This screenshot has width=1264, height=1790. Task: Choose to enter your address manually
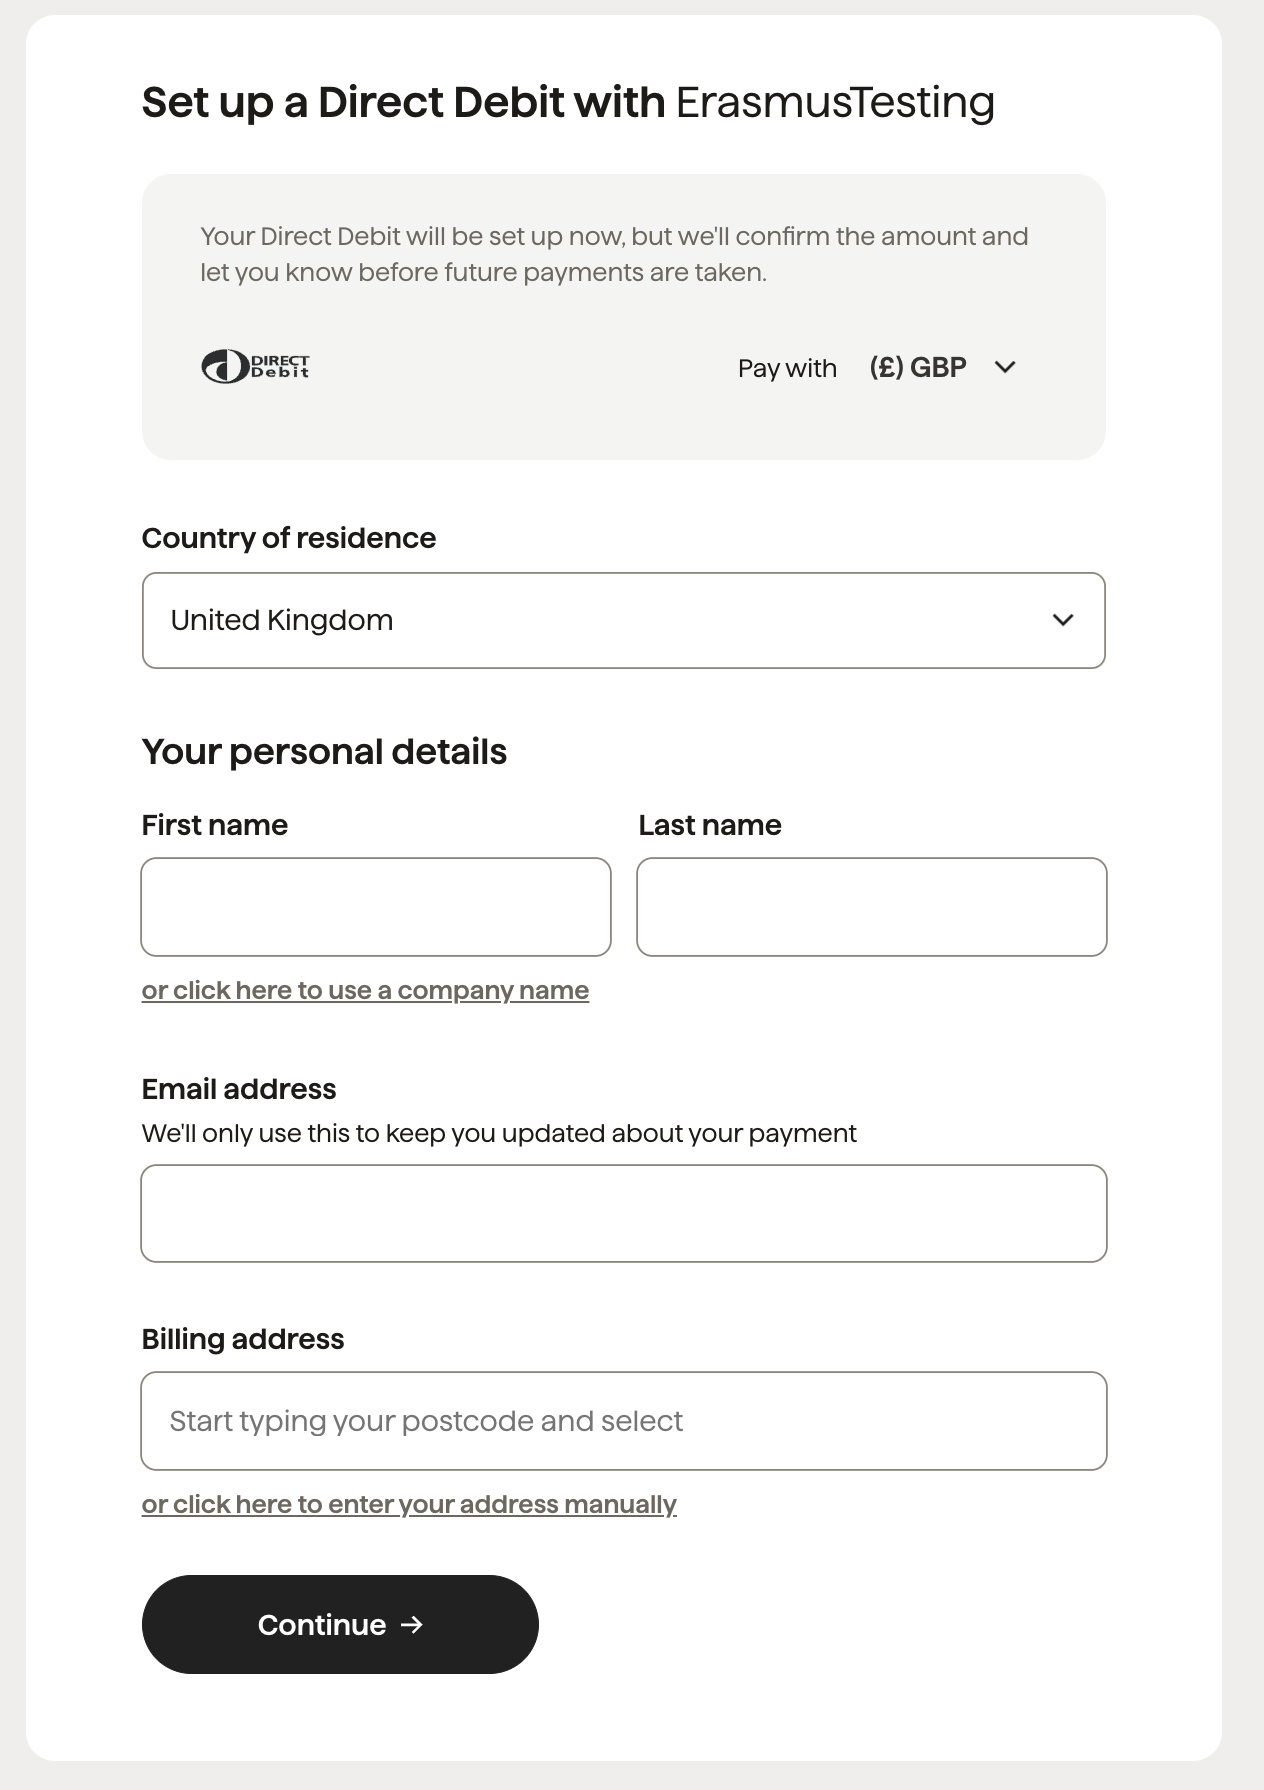click(x=409, y=1505)
